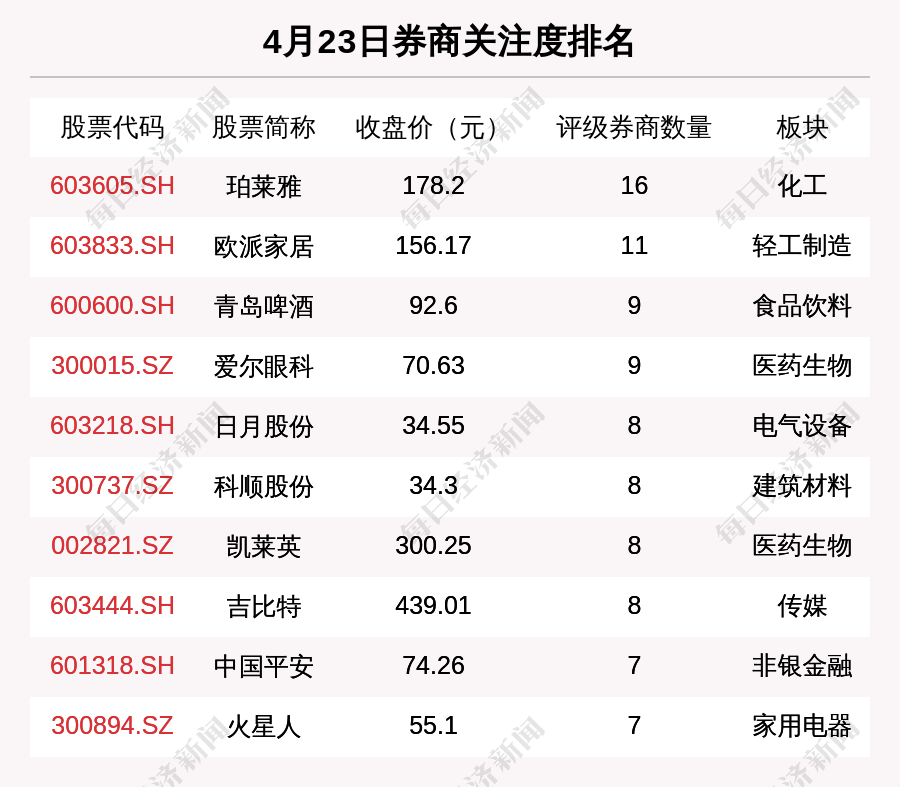This screenshot has height=787, width=900.
Task: Click the stock name 中国平安
Action: click(263, 666)
